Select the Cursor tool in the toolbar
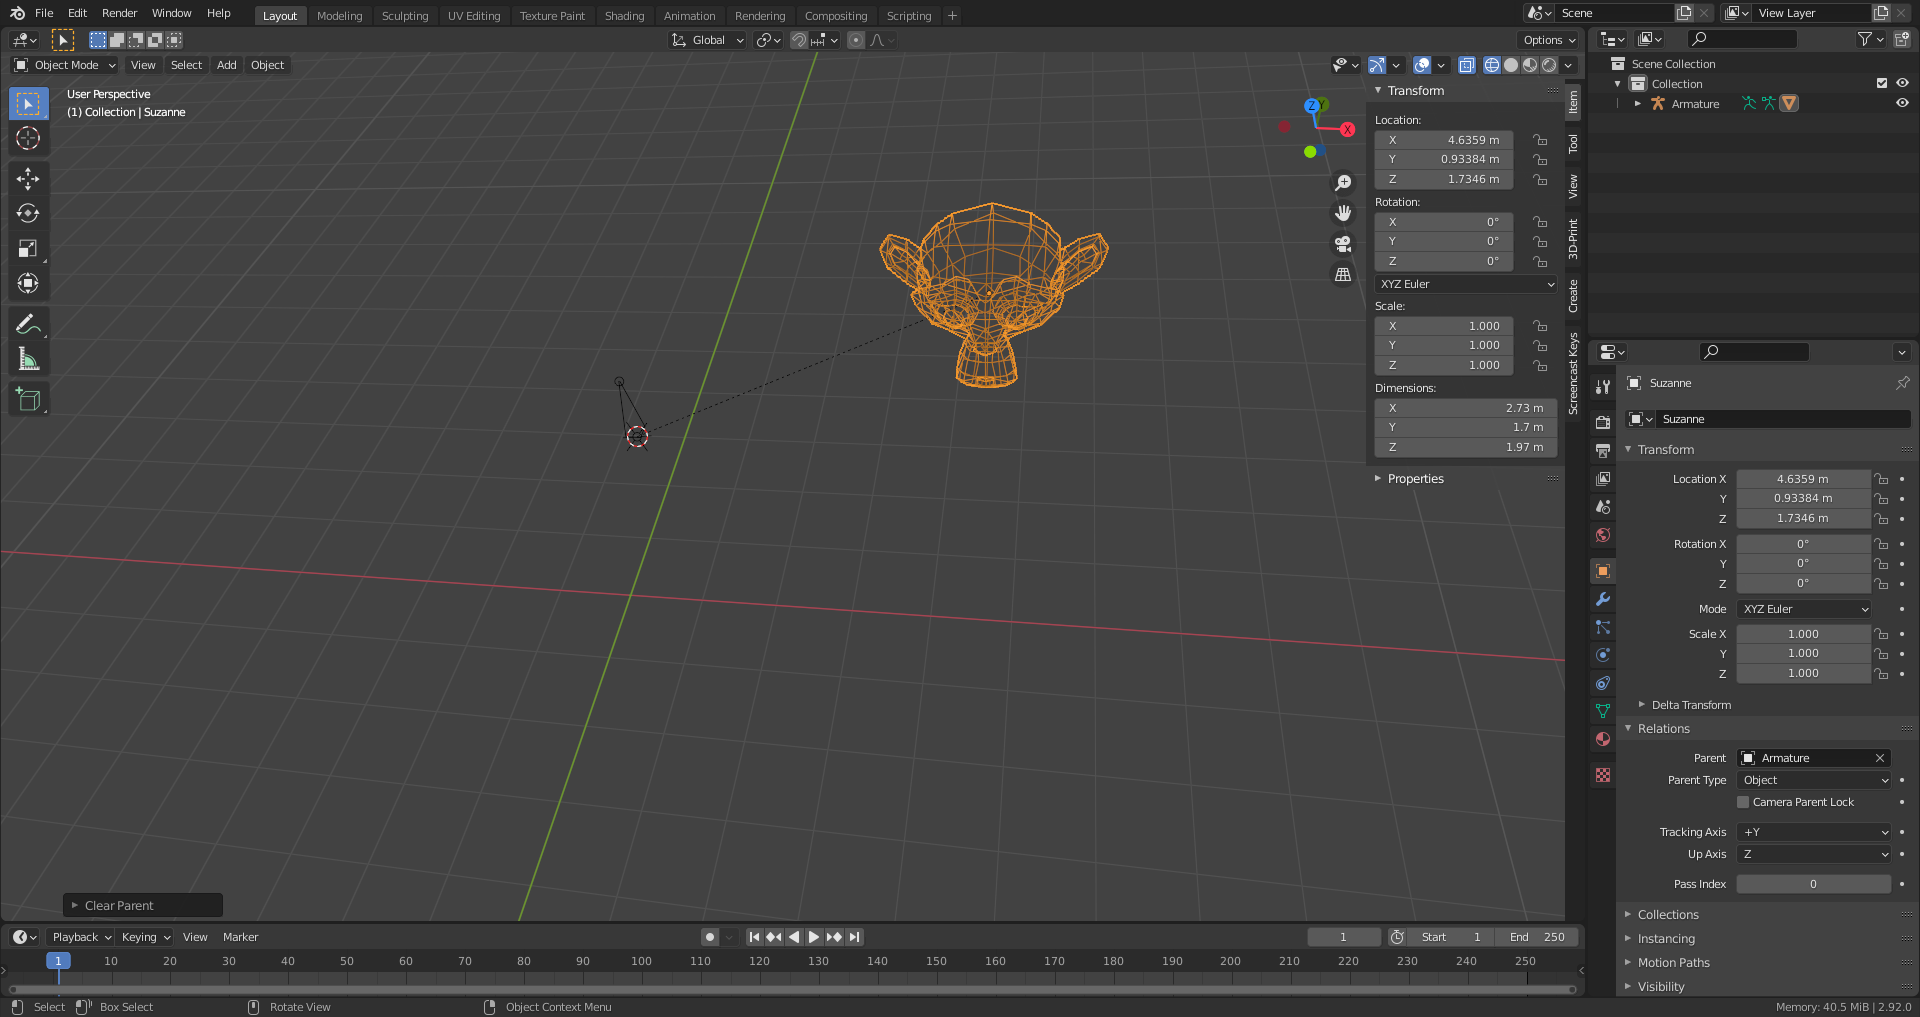This screenshot has height=1017, width=1920. (x=28, y=138)
